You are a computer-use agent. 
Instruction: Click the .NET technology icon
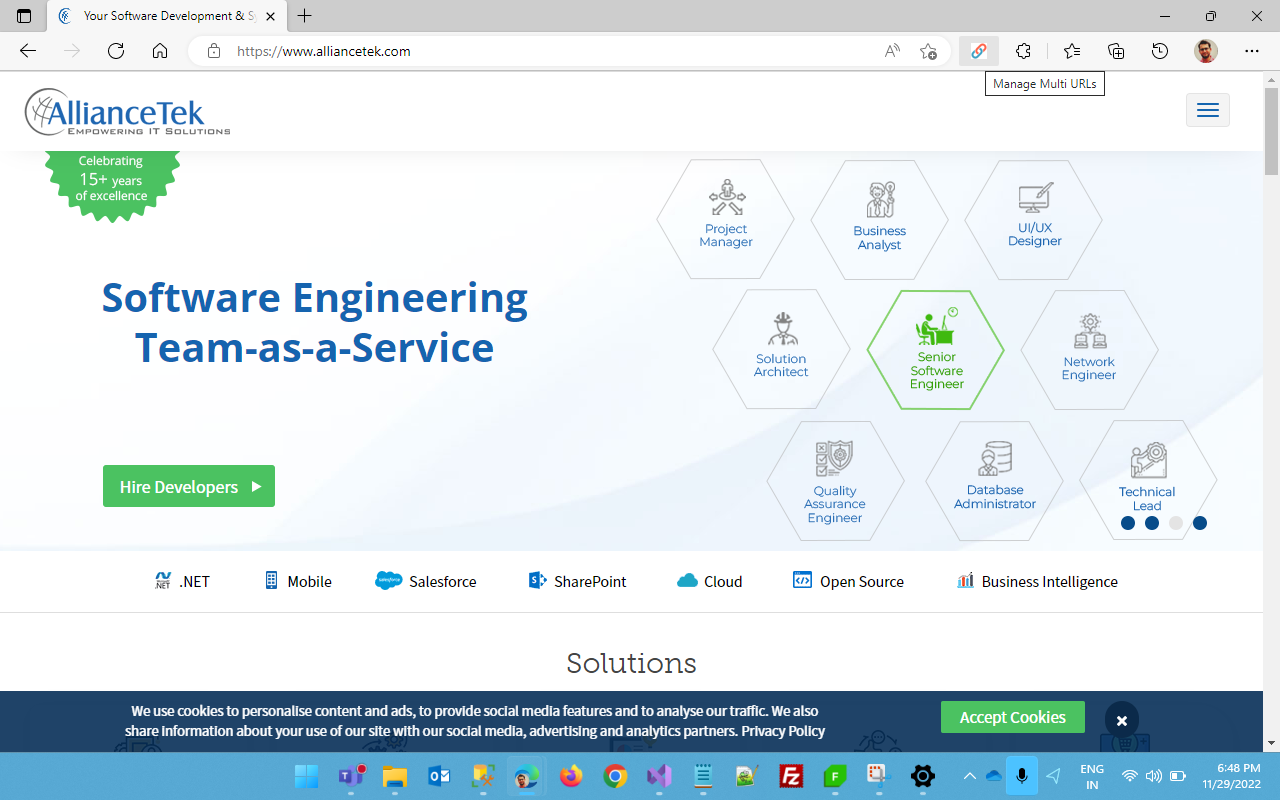coord(164,580)
